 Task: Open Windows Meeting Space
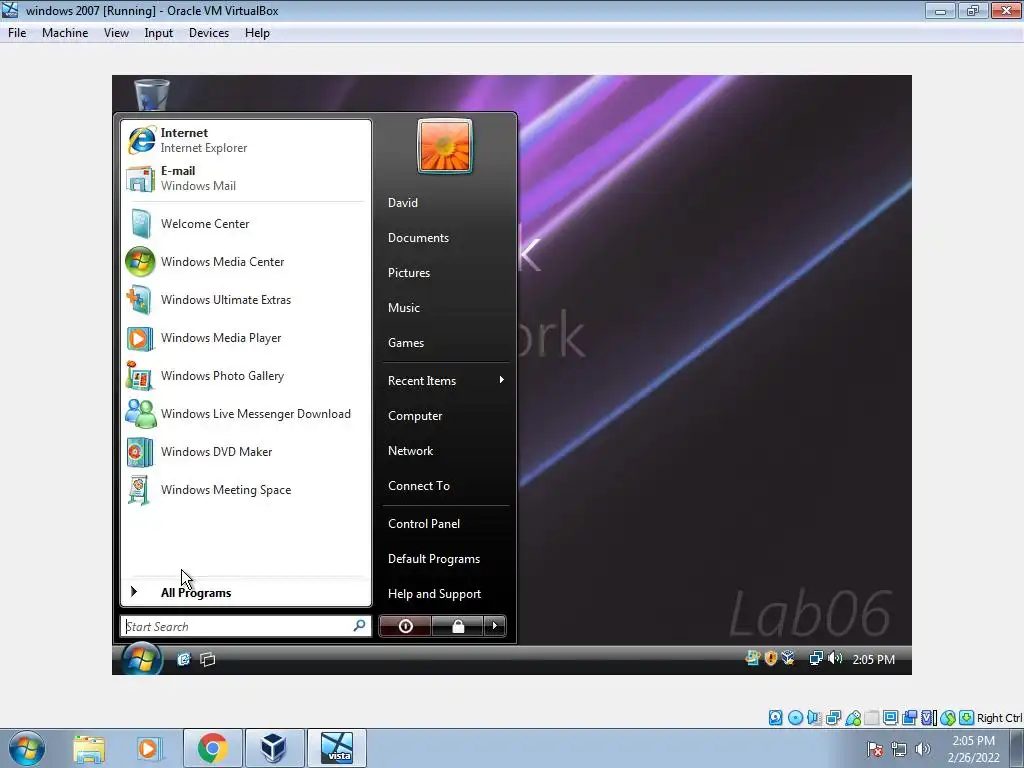coord(246,489)
